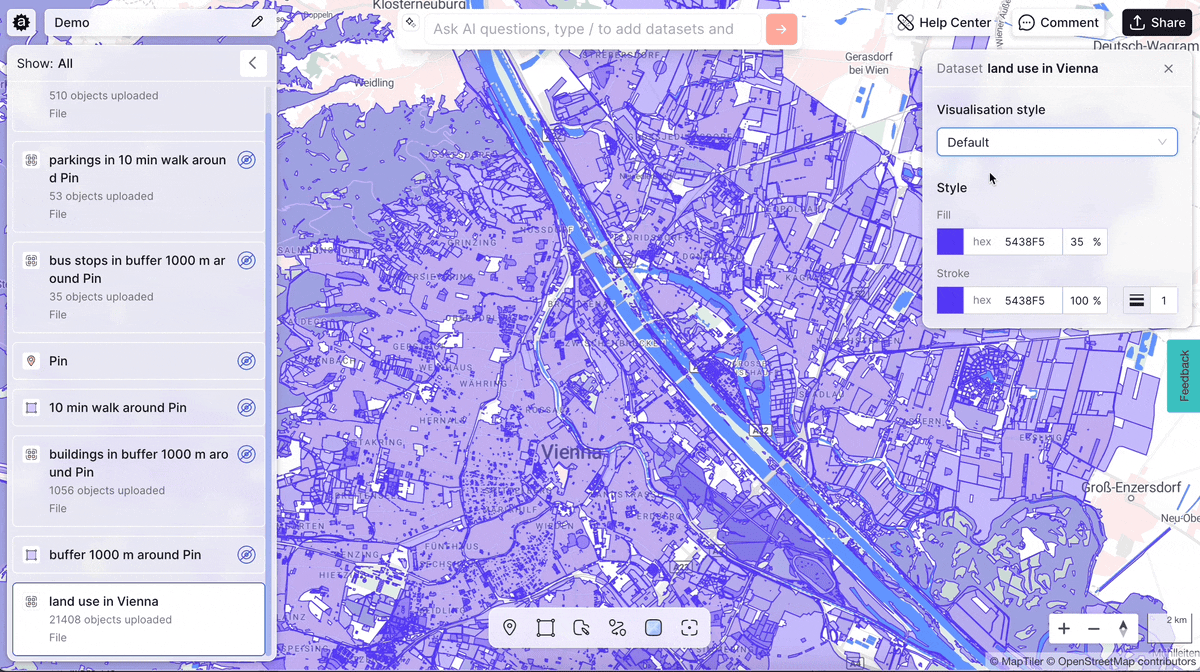Viewport: 1200px width, 672px height.
Task: Select the Pin placement tool
Action: tap(509, 627)
